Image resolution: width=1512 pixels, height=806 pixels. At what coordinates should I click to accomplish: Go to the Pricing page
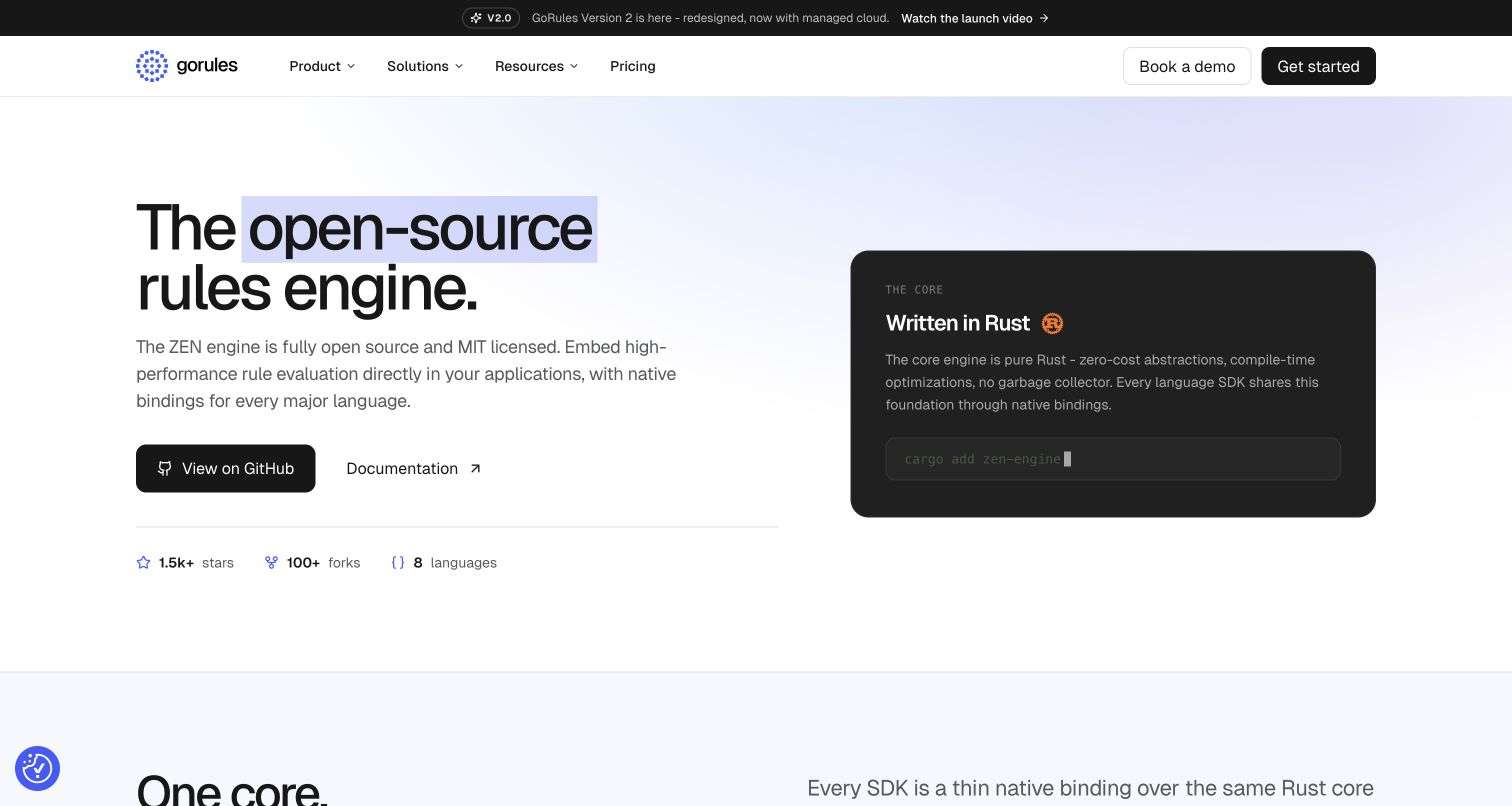pyautogui.click(x=633, y=66)
